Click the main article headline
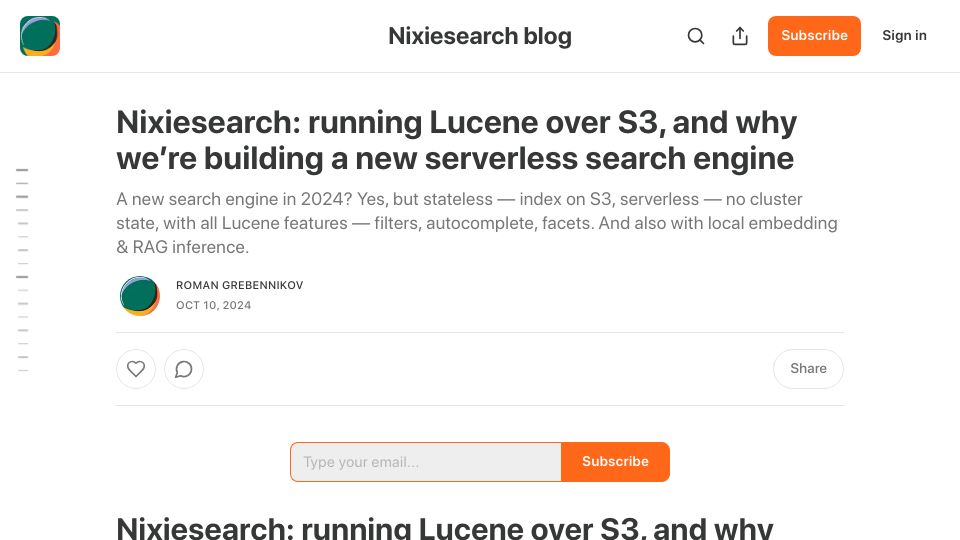The image size is (960, 540). [457, 140]
